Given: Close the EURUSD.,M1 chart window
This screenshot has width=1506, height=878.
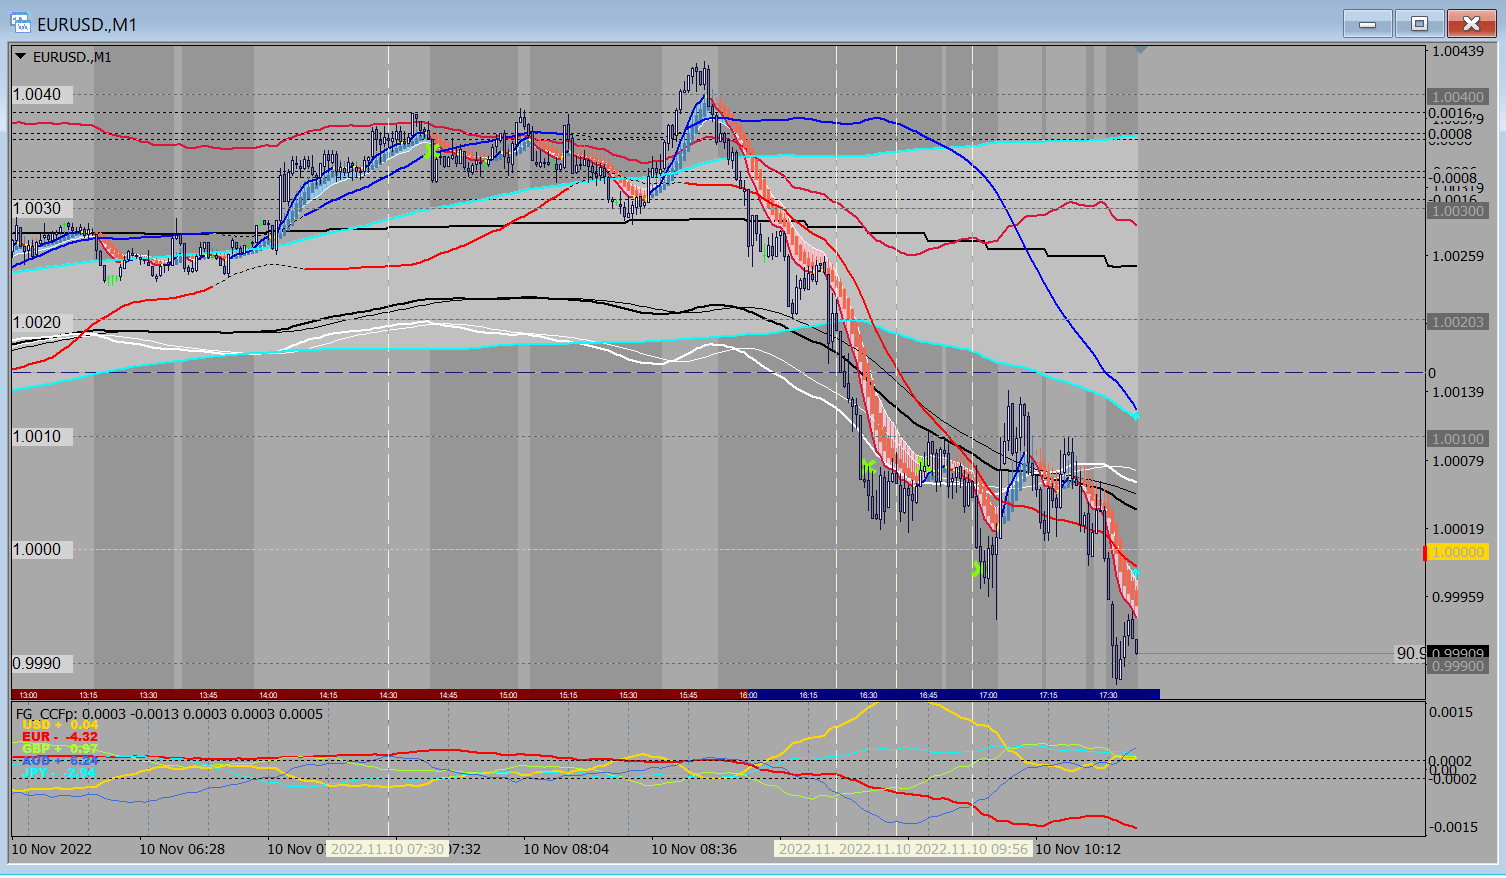Looking at the screenshot, I should [1471, 23].
